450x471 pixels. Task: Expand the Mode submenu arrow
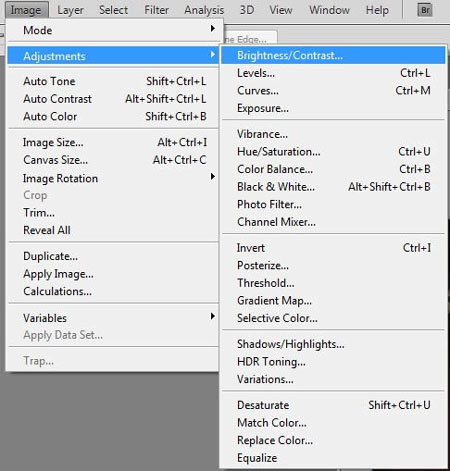point(212,29)
